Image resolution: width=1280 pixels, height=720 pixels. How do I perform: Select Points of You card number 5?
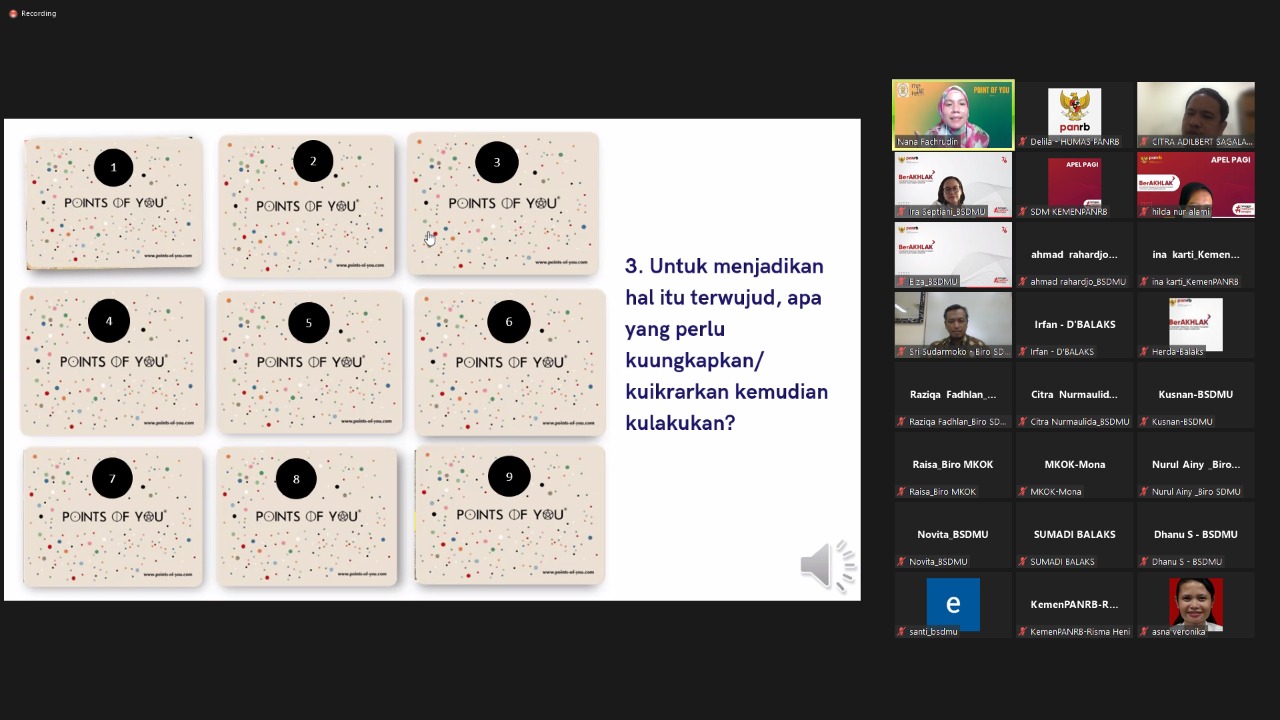click(x=310, y=362)
